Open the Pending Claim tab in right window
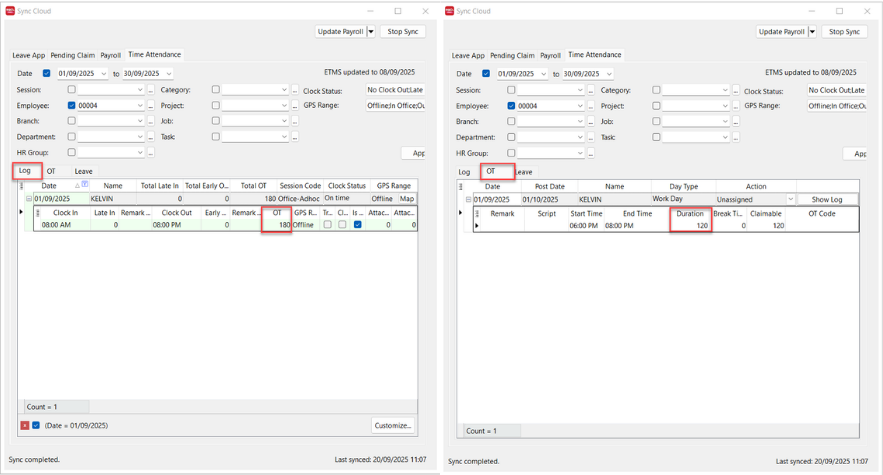Image resolution: width=883 pixels, height=475 pixels. tap(512, 55)
